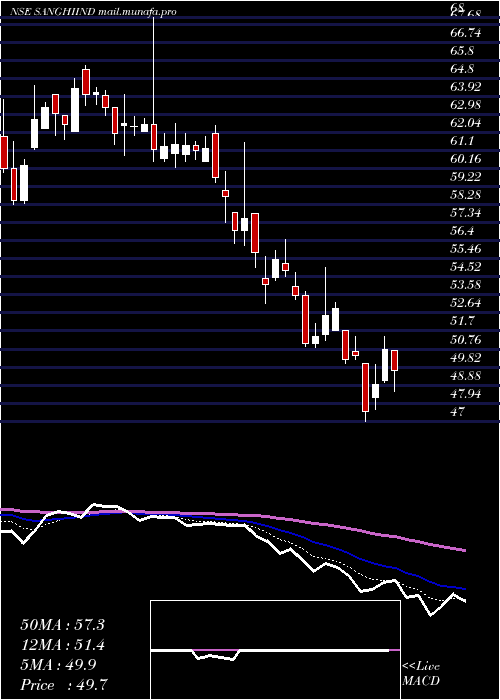Click the <<Live MACD label
The height and width of the screenshot is (700, 500).
(421, 674)
